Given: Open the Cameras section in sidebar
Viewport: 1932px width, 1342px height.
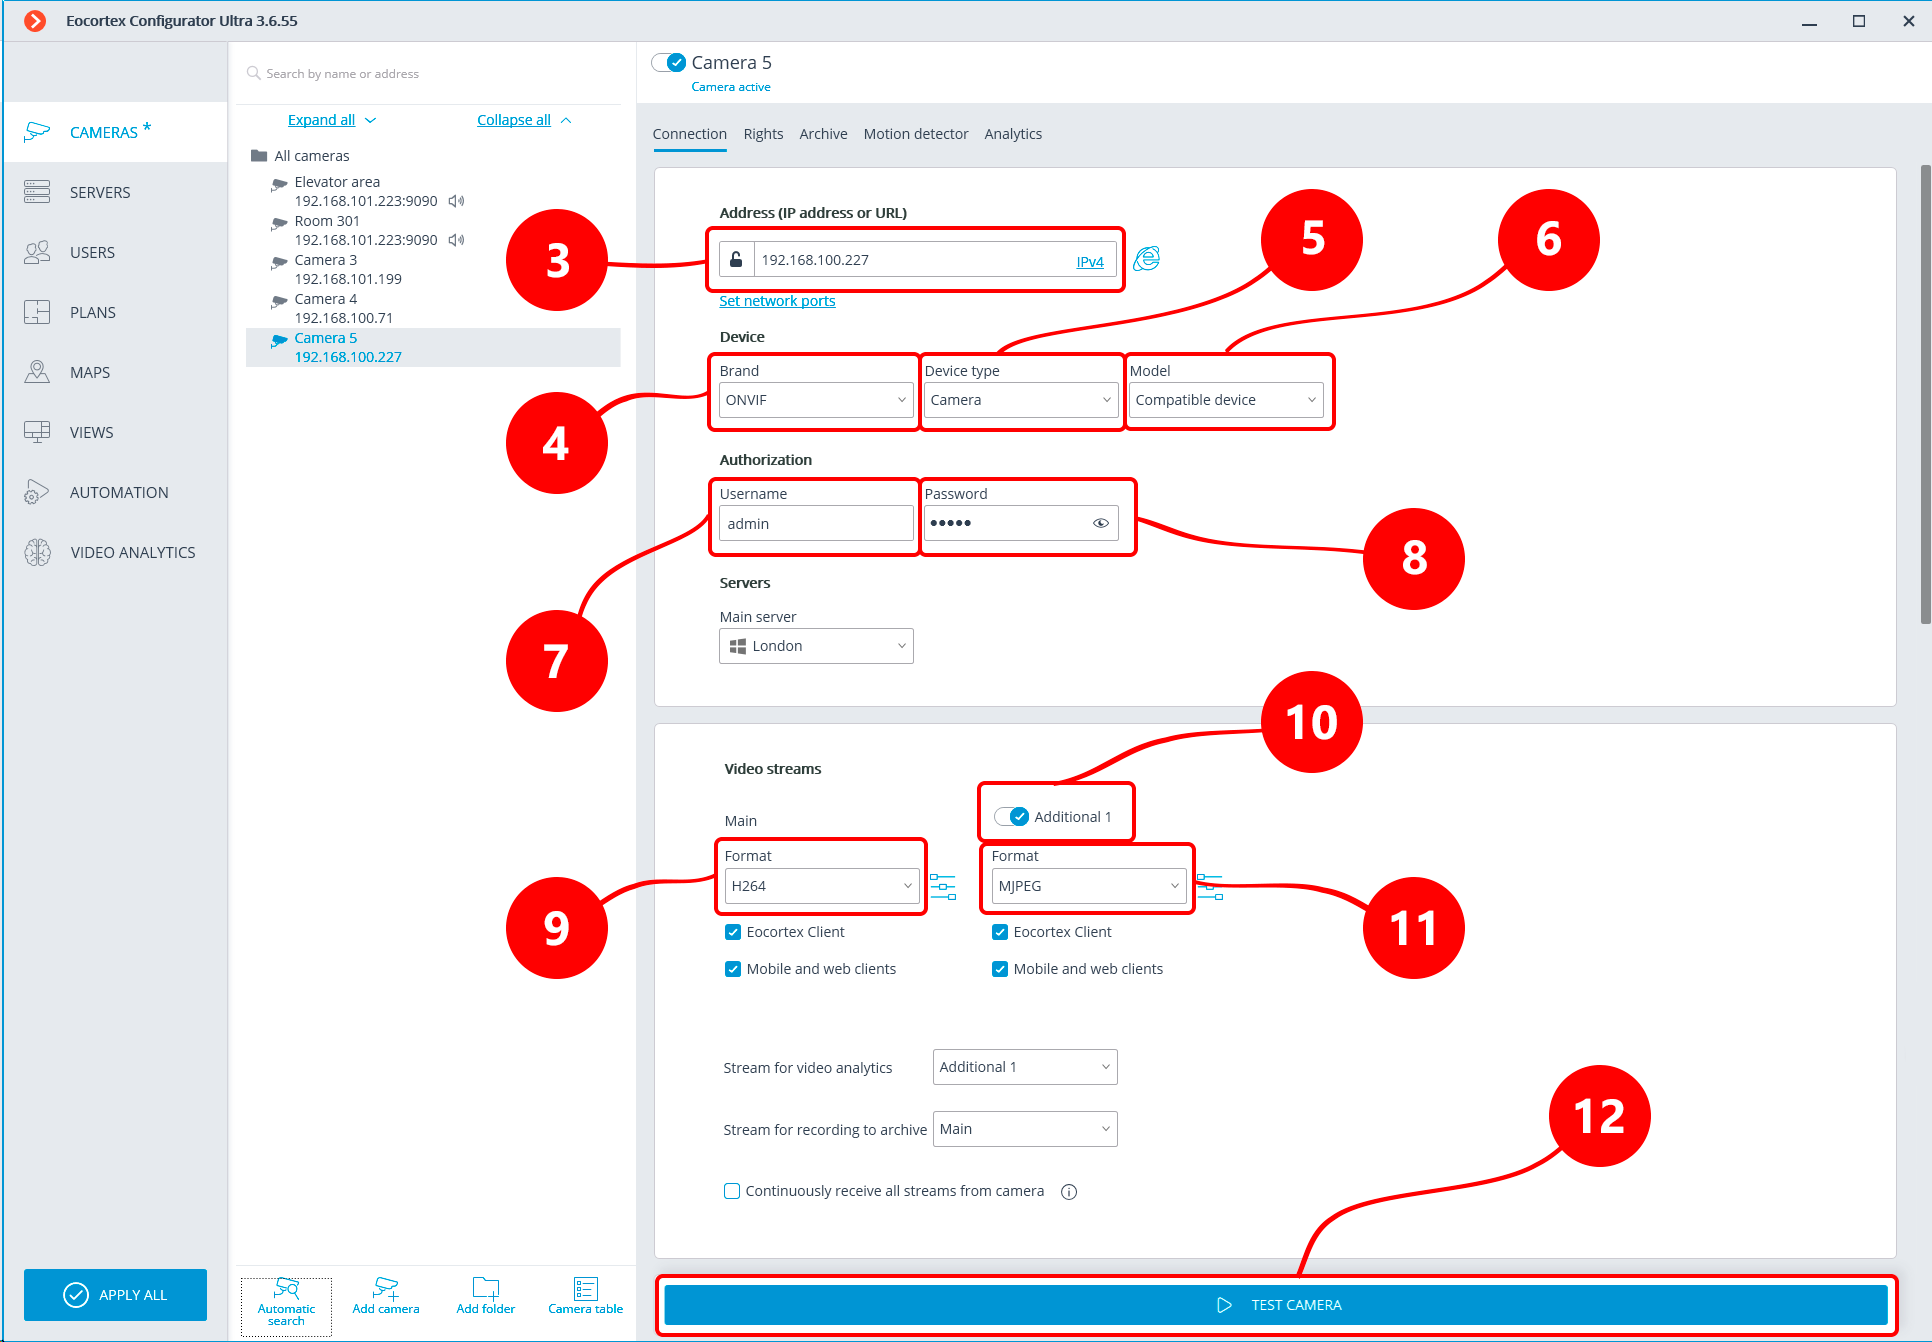Looking at the screenshot, I should click(x=115, y=132).
